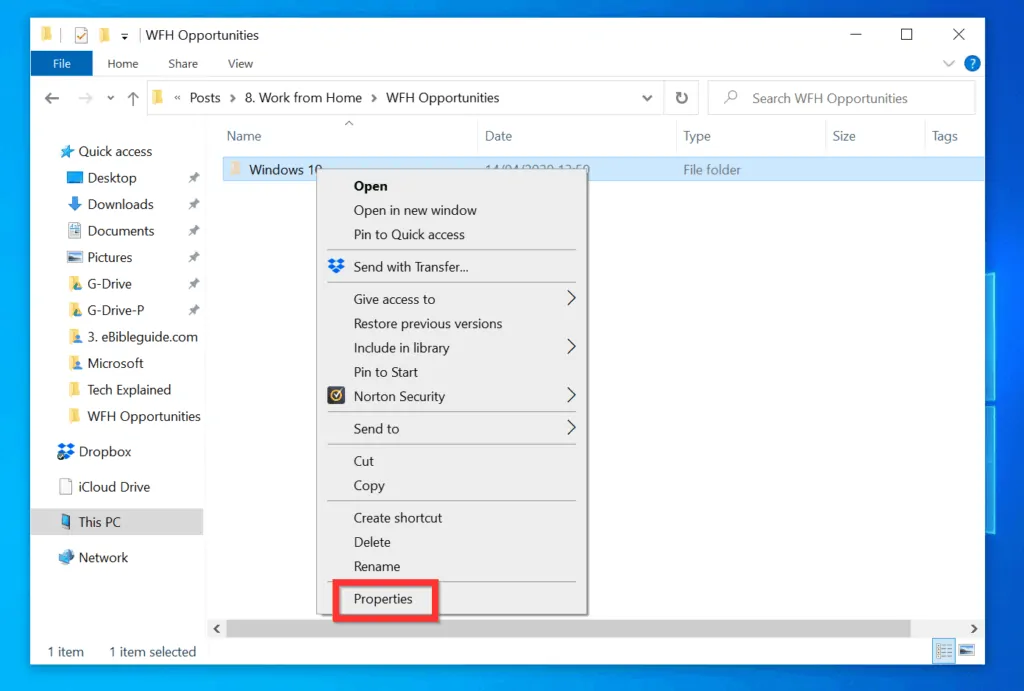
Task: Select Open in new window from context menu
Action: tap(415, 210)
